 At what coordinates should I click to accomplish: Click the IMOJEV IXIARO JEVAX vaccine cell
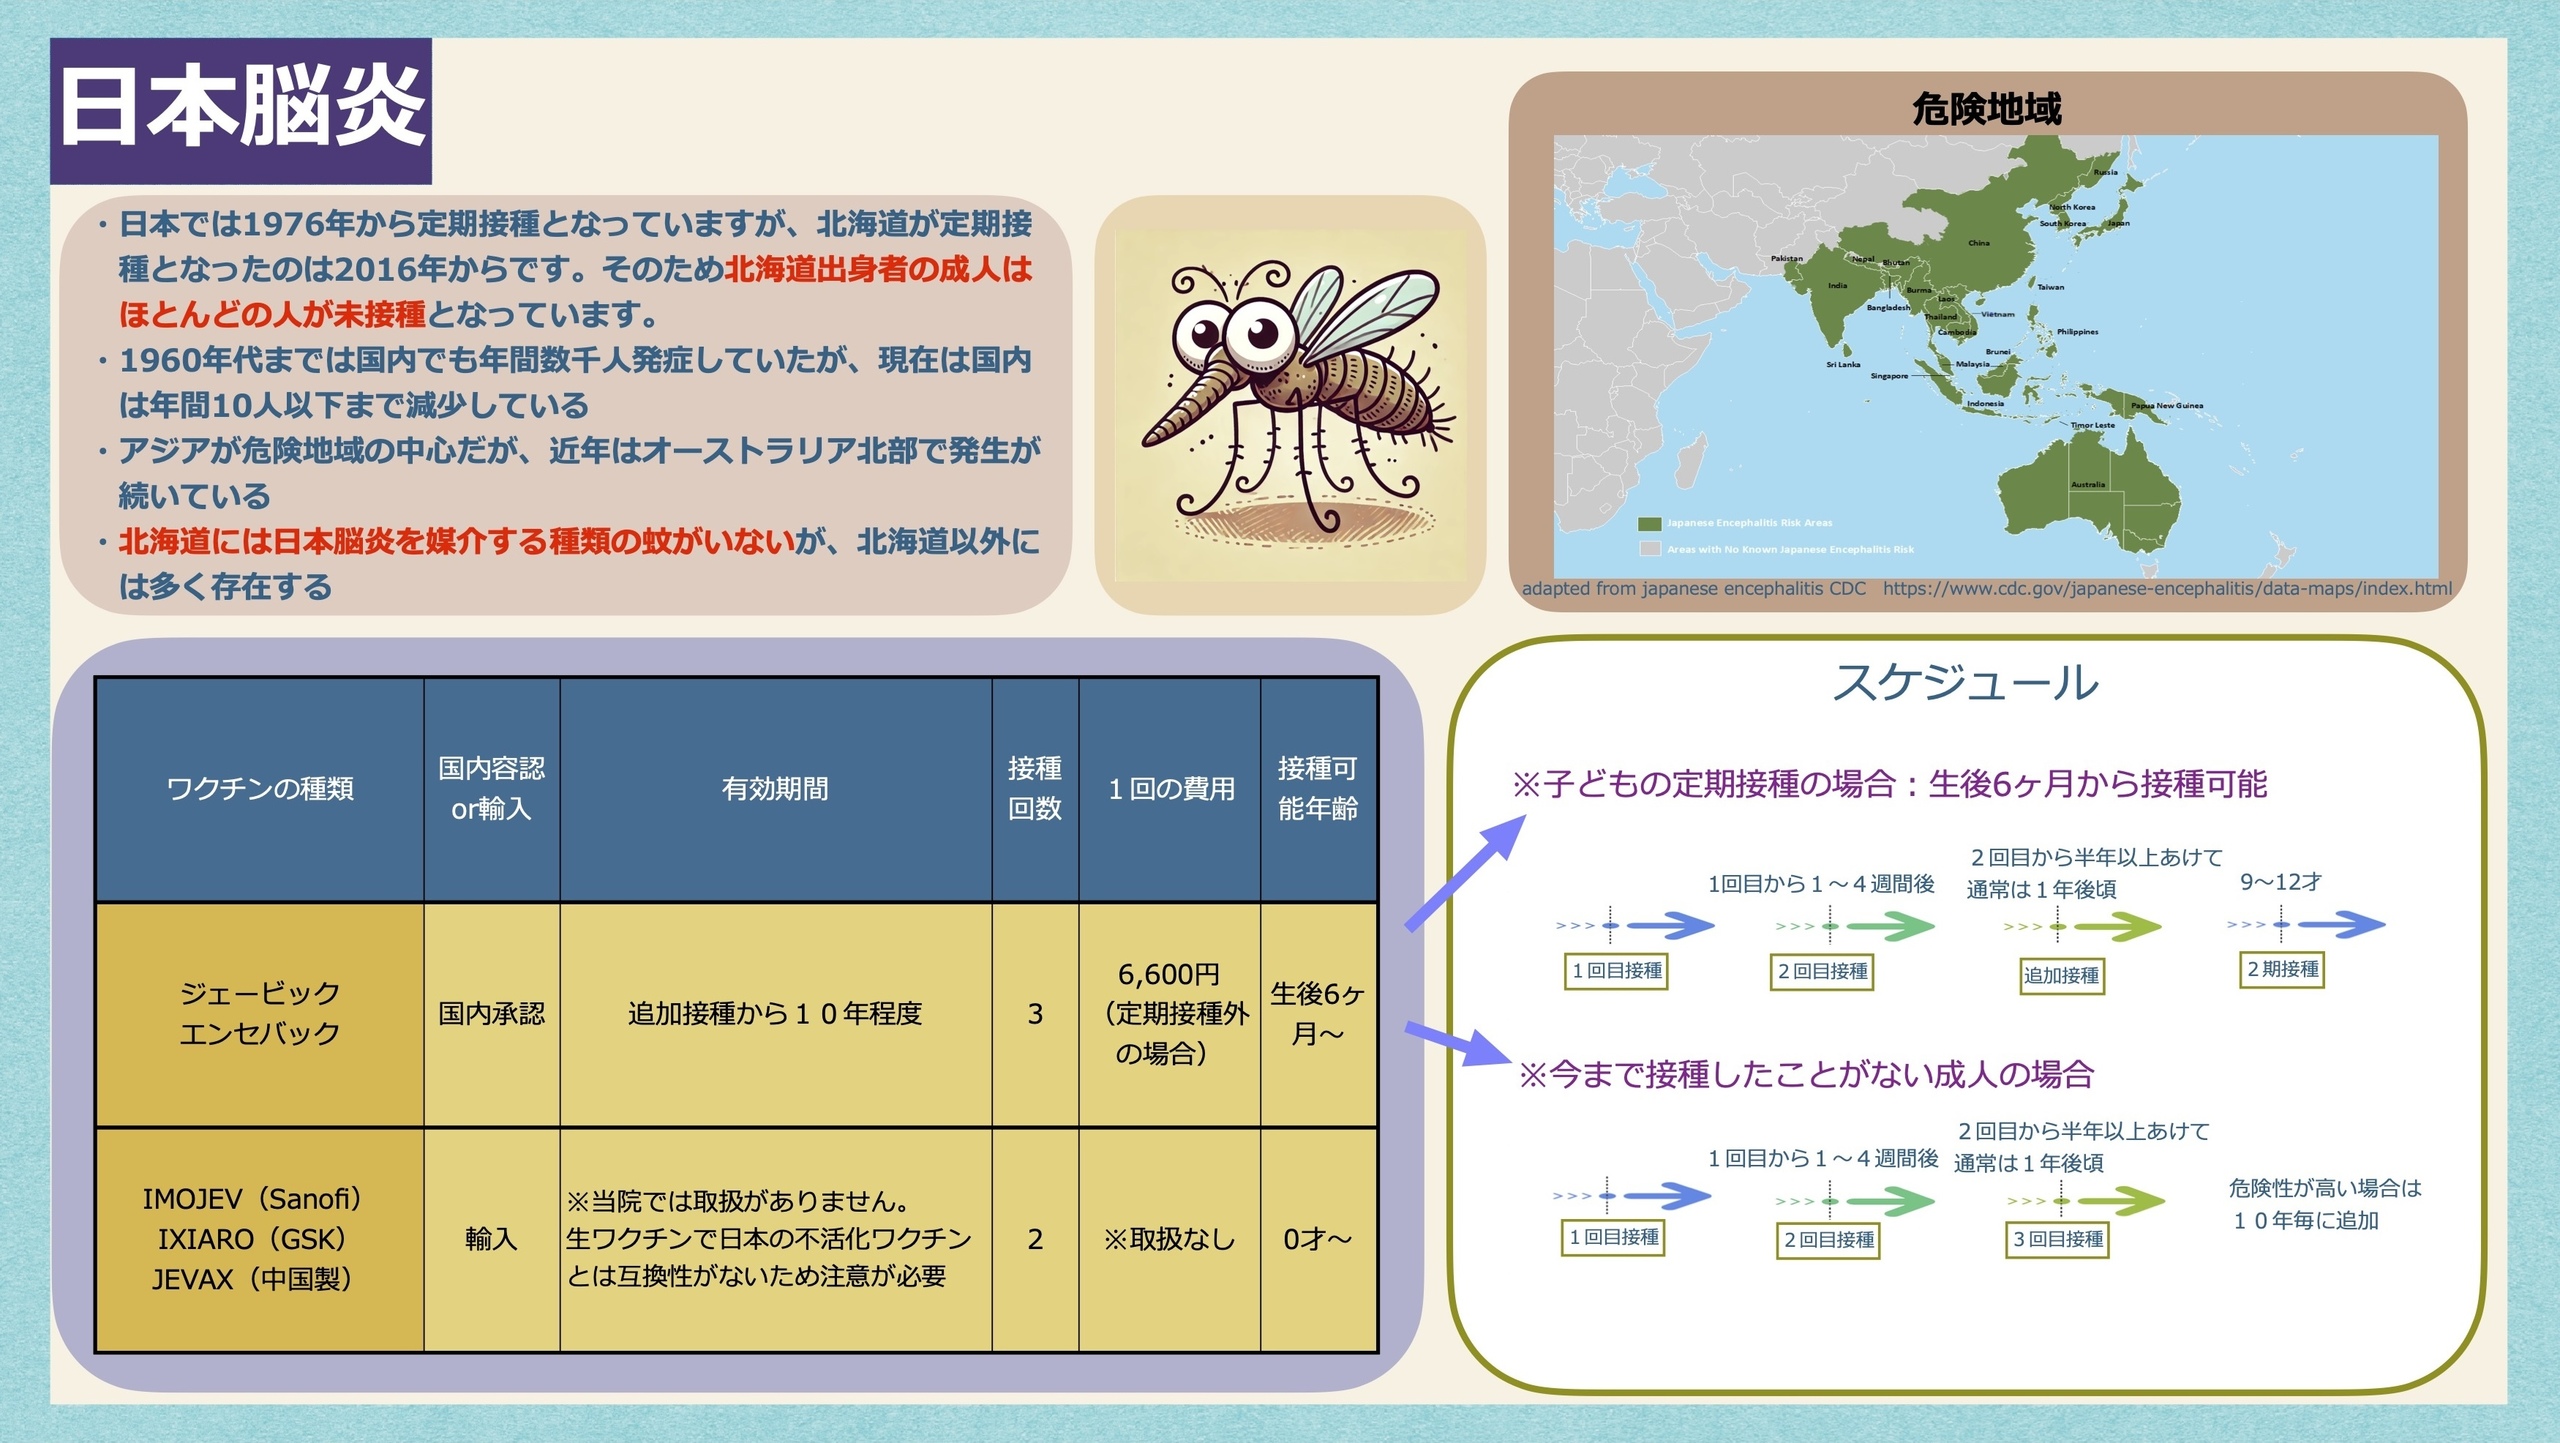pos(260,1240)
